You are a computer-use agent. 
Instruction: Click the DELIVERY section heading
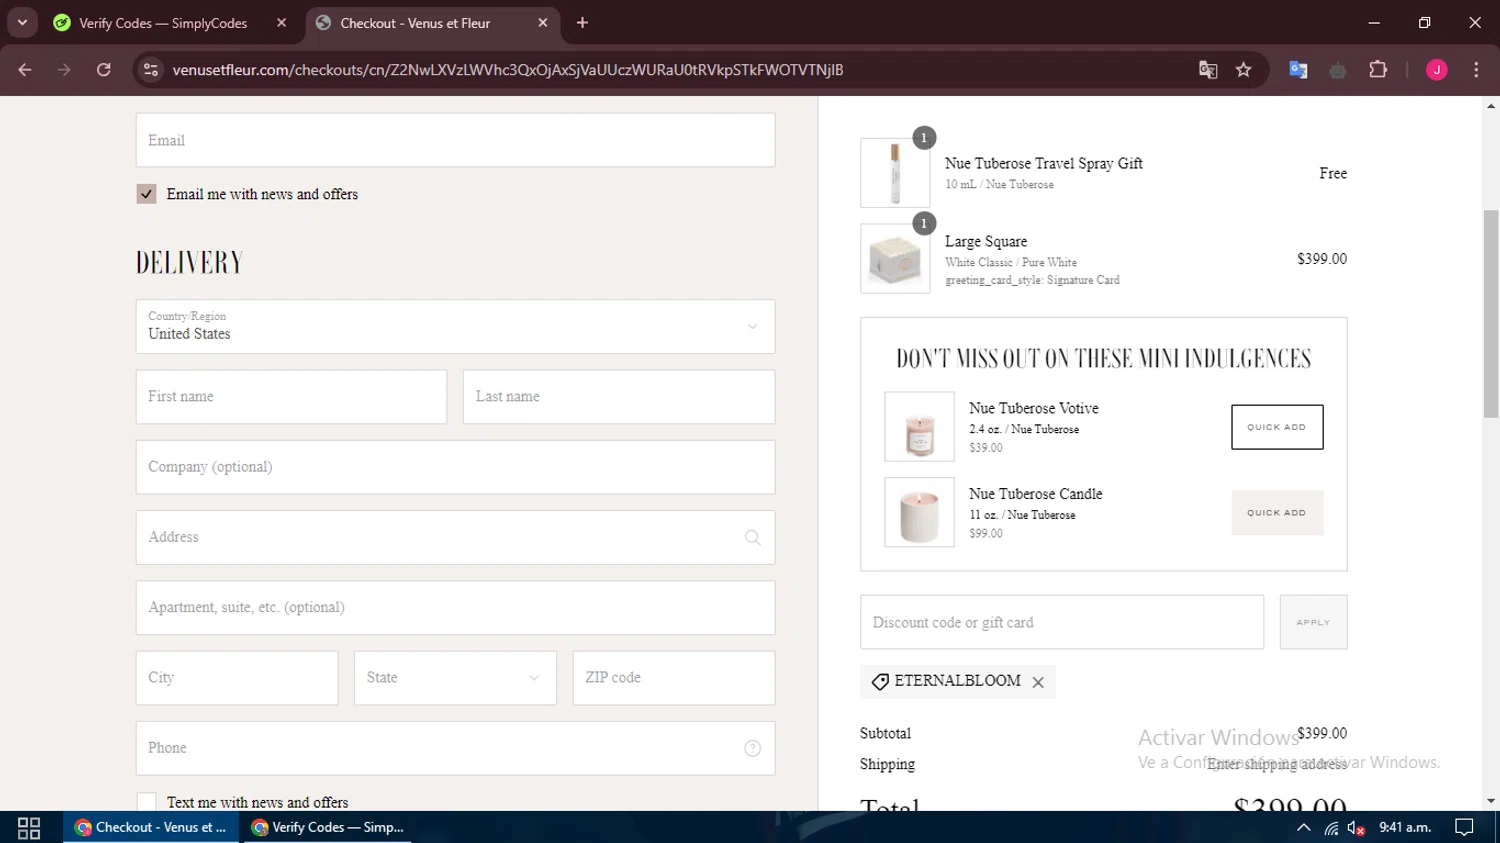point(190,263)
